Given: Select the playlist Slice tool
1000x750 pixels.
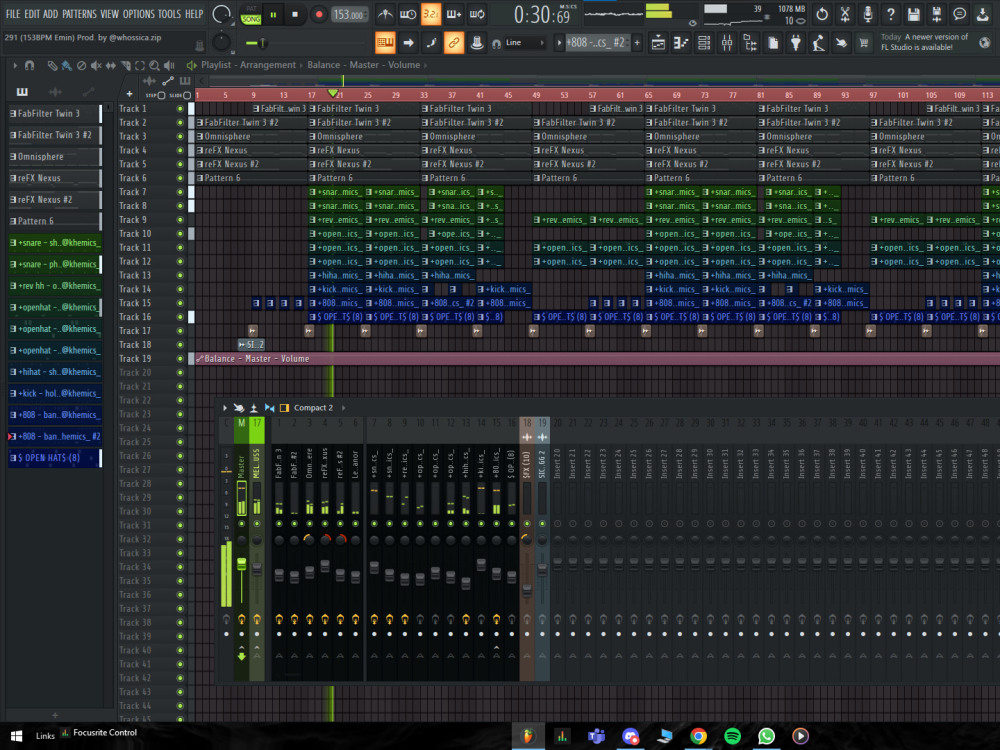Looking at the screenshot, I should (x=126, y=65).
